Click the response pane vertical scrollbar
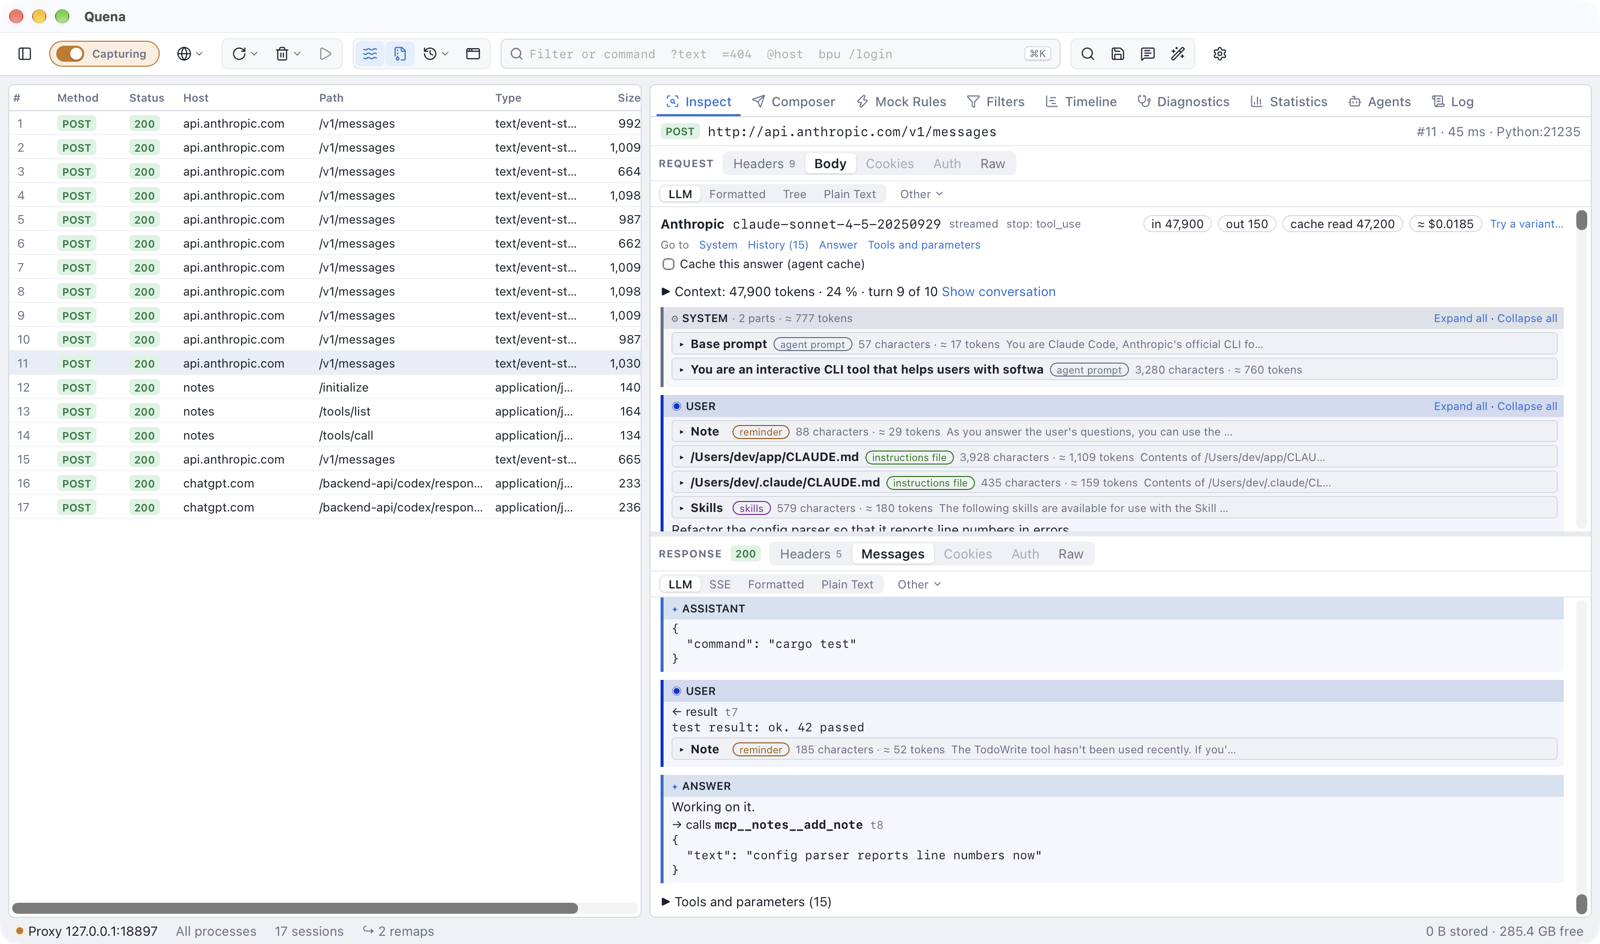1600x944 pixels. click(1581, 904)
